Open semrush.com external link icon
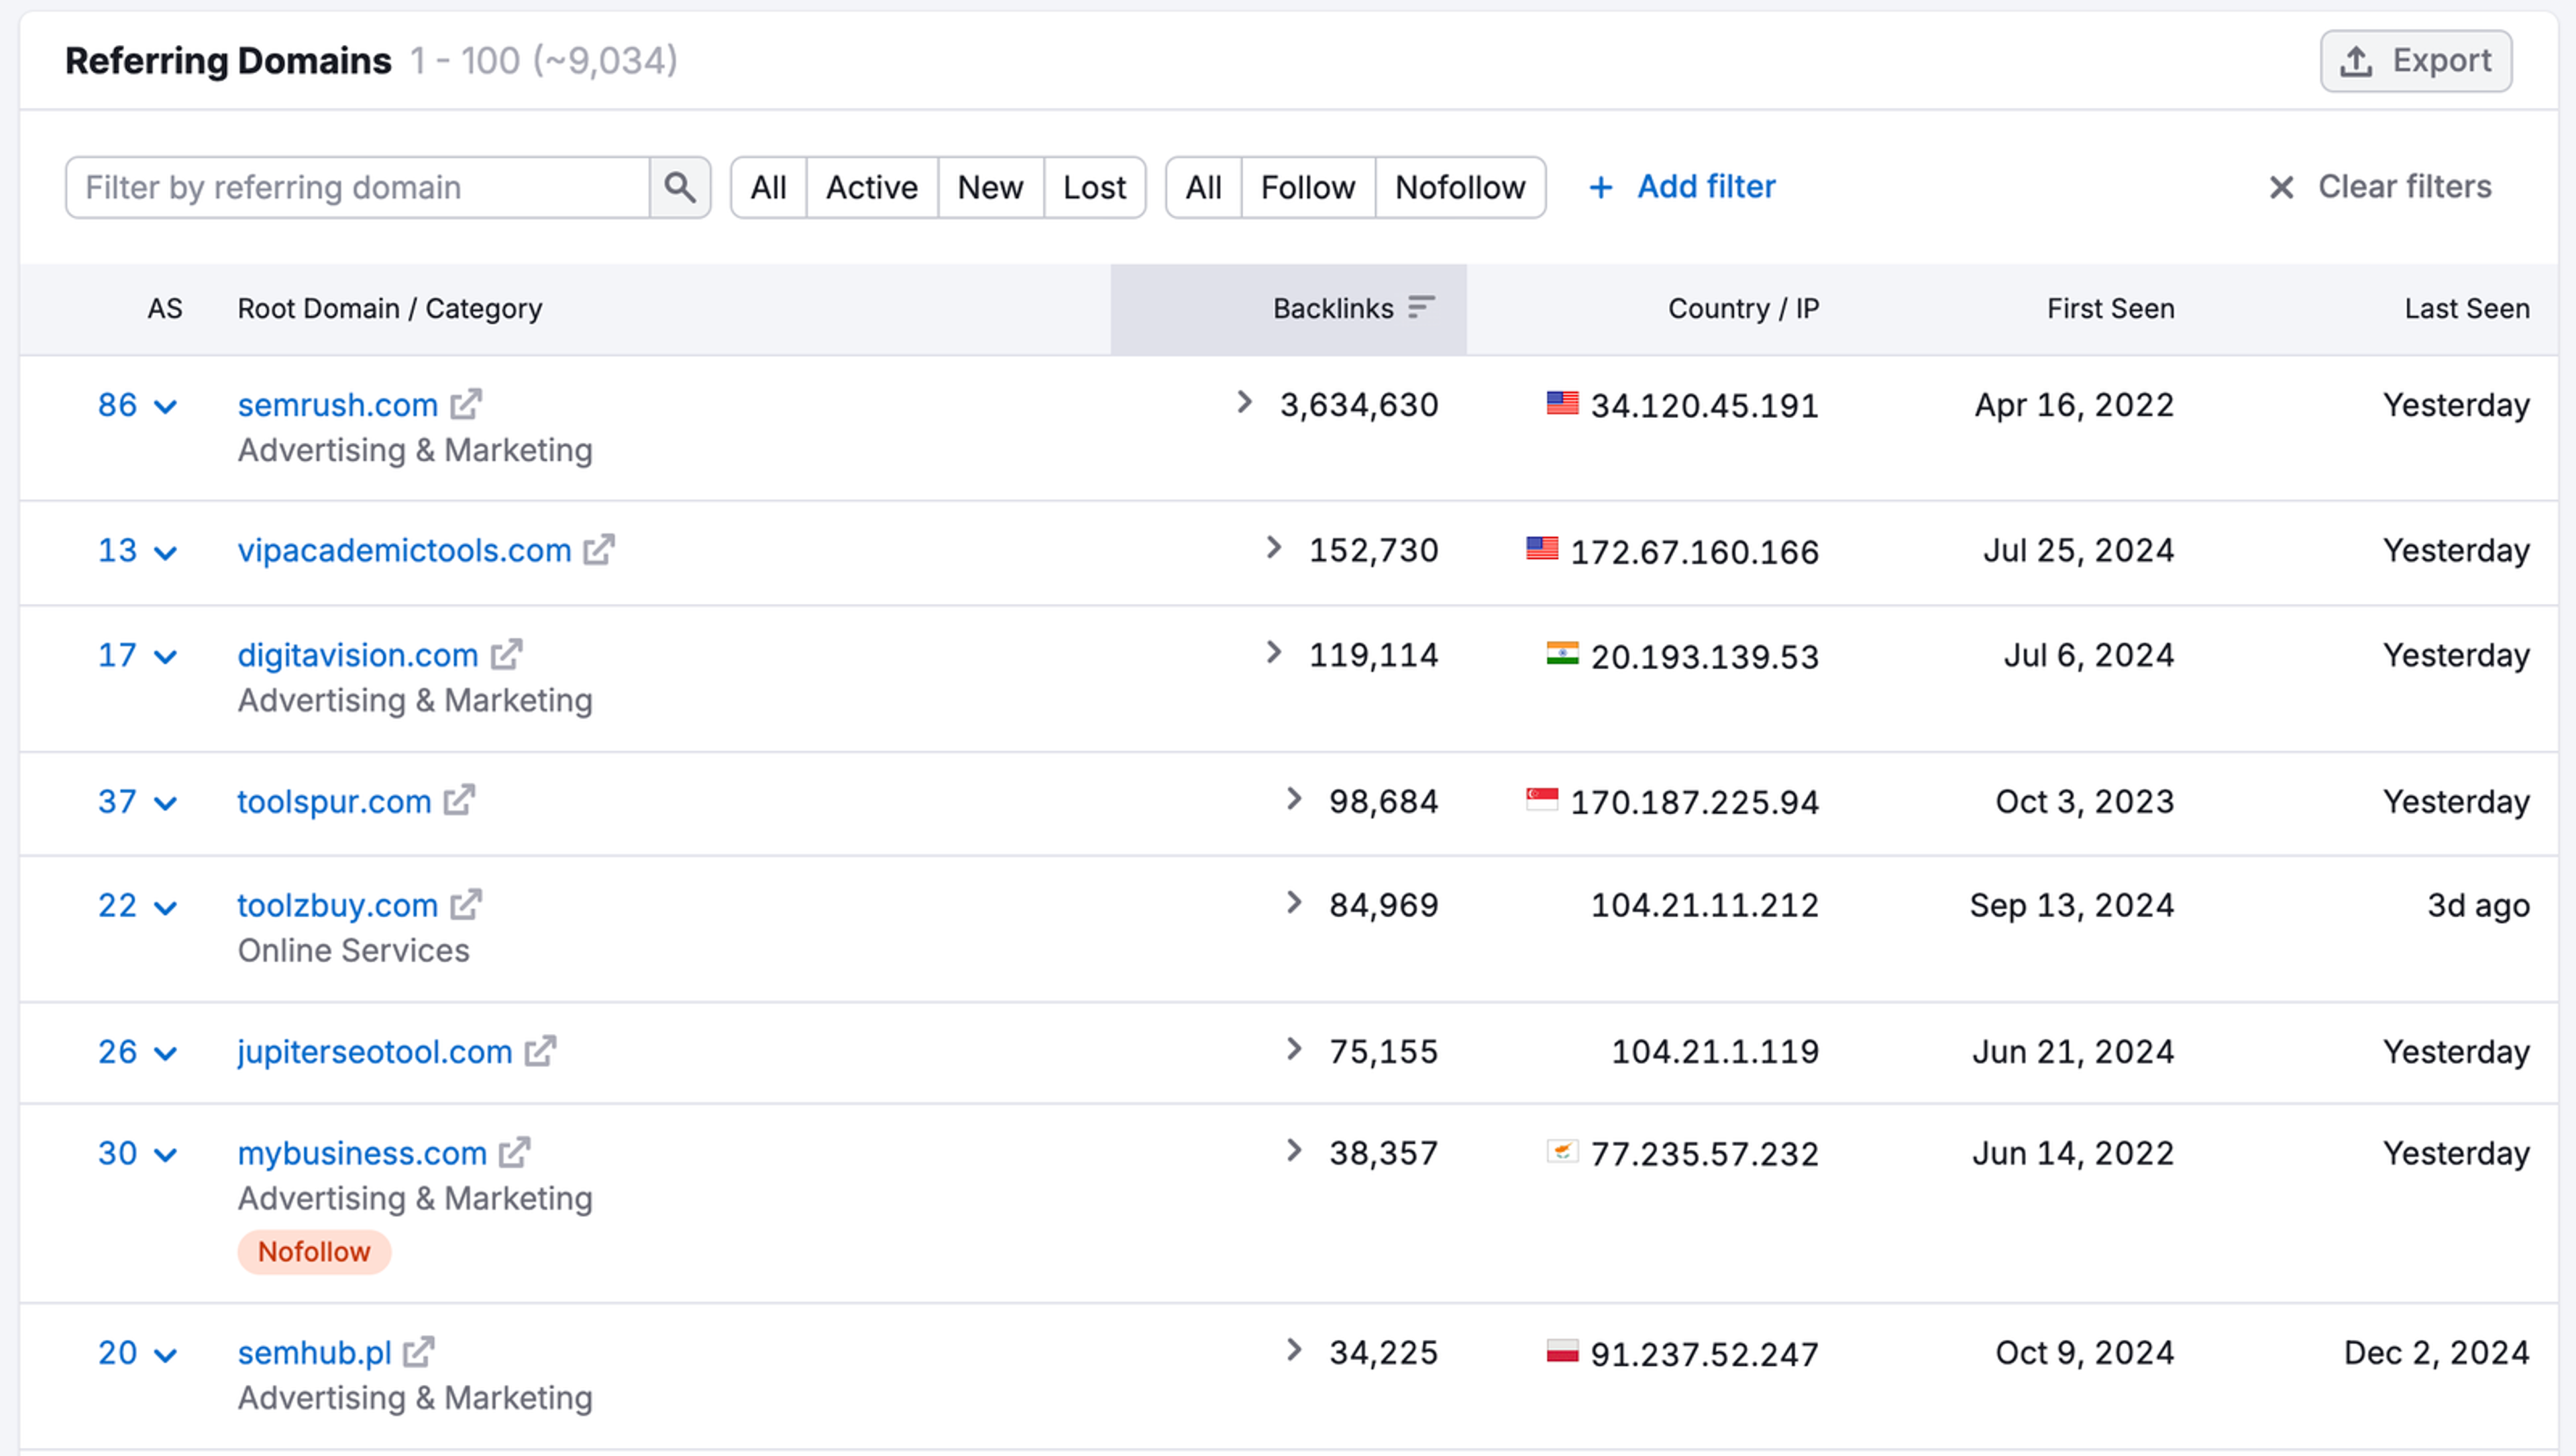Image resolution: width=2576 pixels, height=1456 pixels. 466,404
